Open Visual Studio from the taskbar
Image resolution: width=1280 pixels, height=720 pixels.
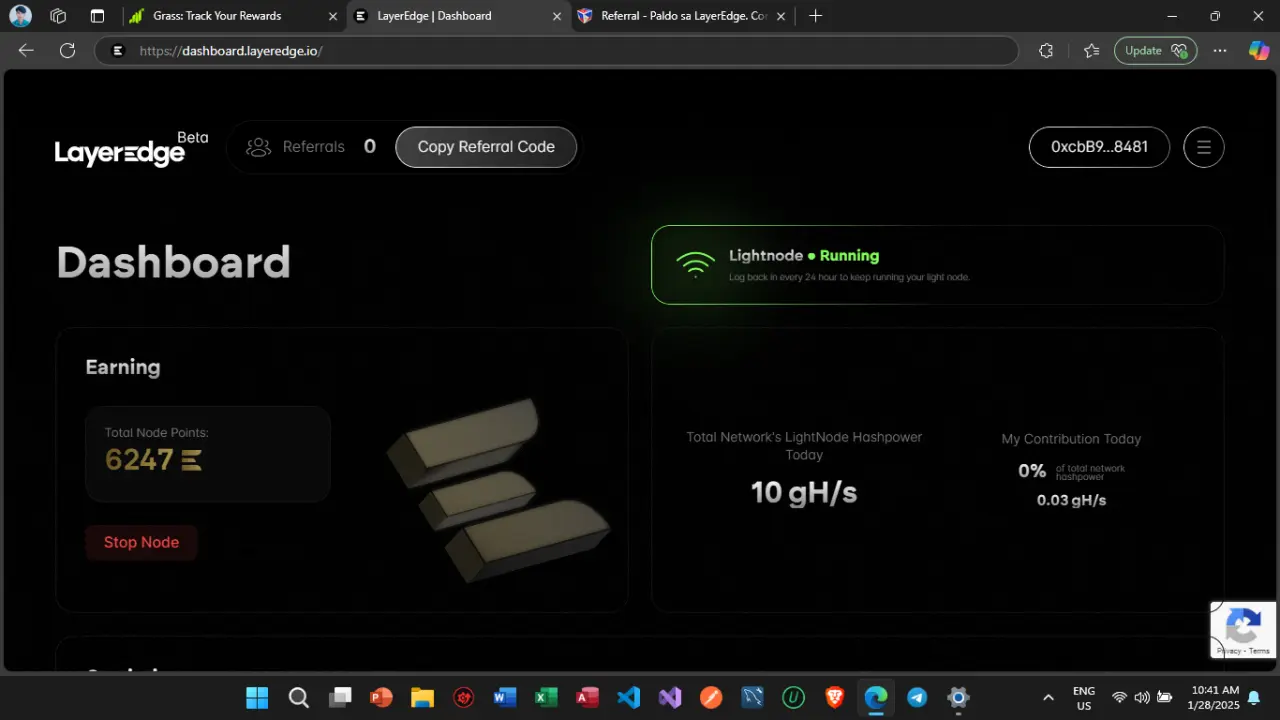click(x=670, y=697)
